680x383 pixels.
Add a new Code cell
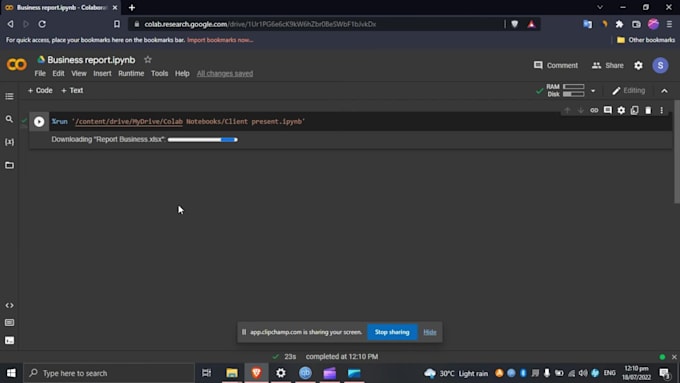(40, 90)
